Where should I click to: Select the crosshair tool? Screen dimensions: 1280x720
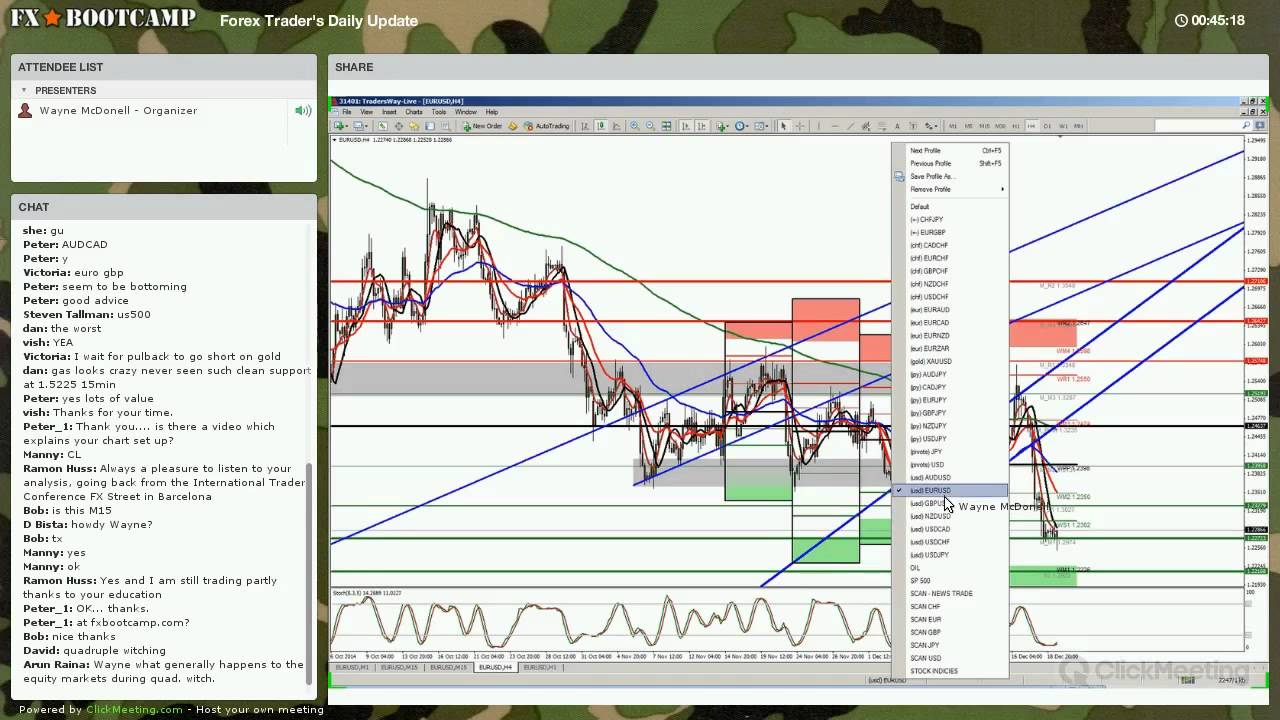tap(800, 126)
